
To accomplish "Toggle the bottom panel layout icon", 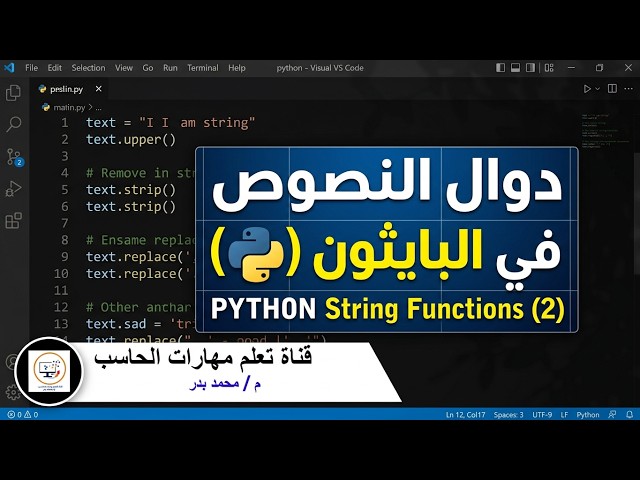I will pyautogui.click(x=516, y=68).
